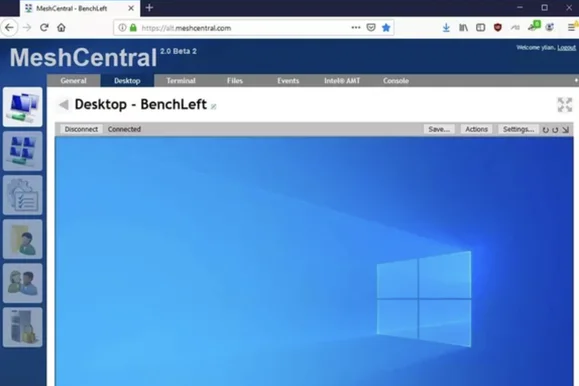This screenshot has height=386, width=579.
Task: Select the Desktop tab
Action: (x=127, y=81)
